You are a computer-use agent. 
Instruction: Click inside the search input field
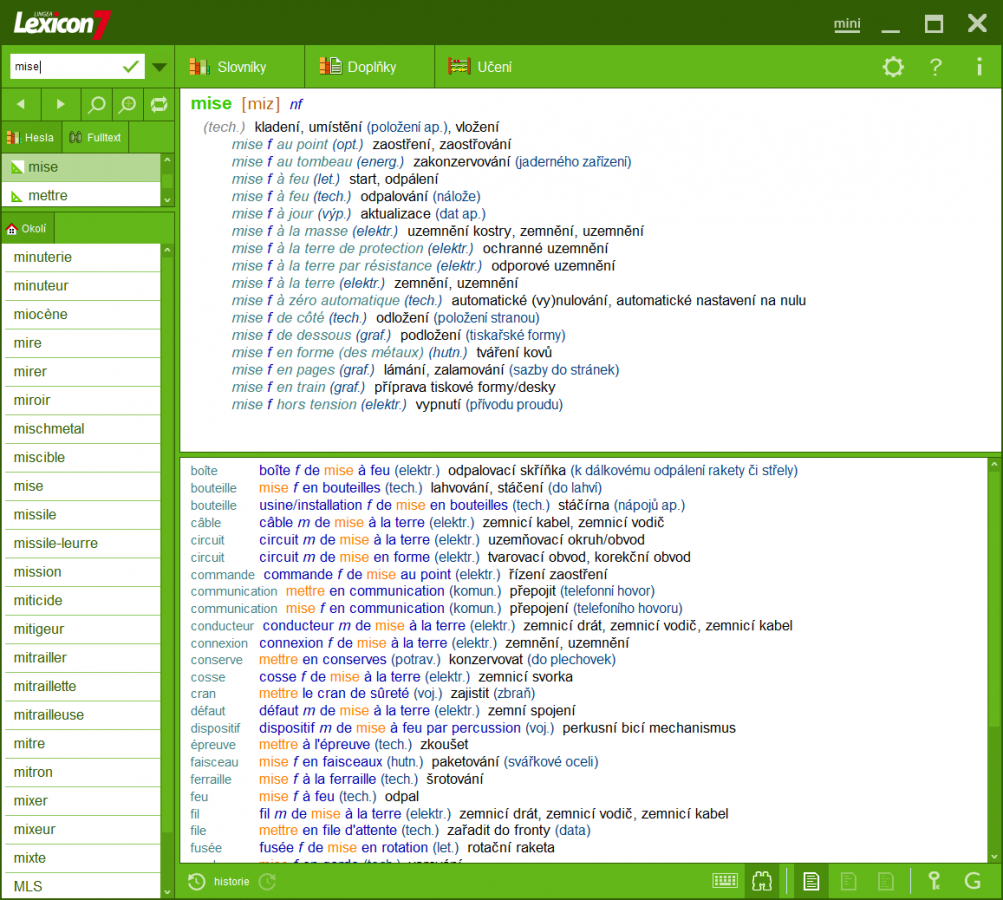[60, 66]
